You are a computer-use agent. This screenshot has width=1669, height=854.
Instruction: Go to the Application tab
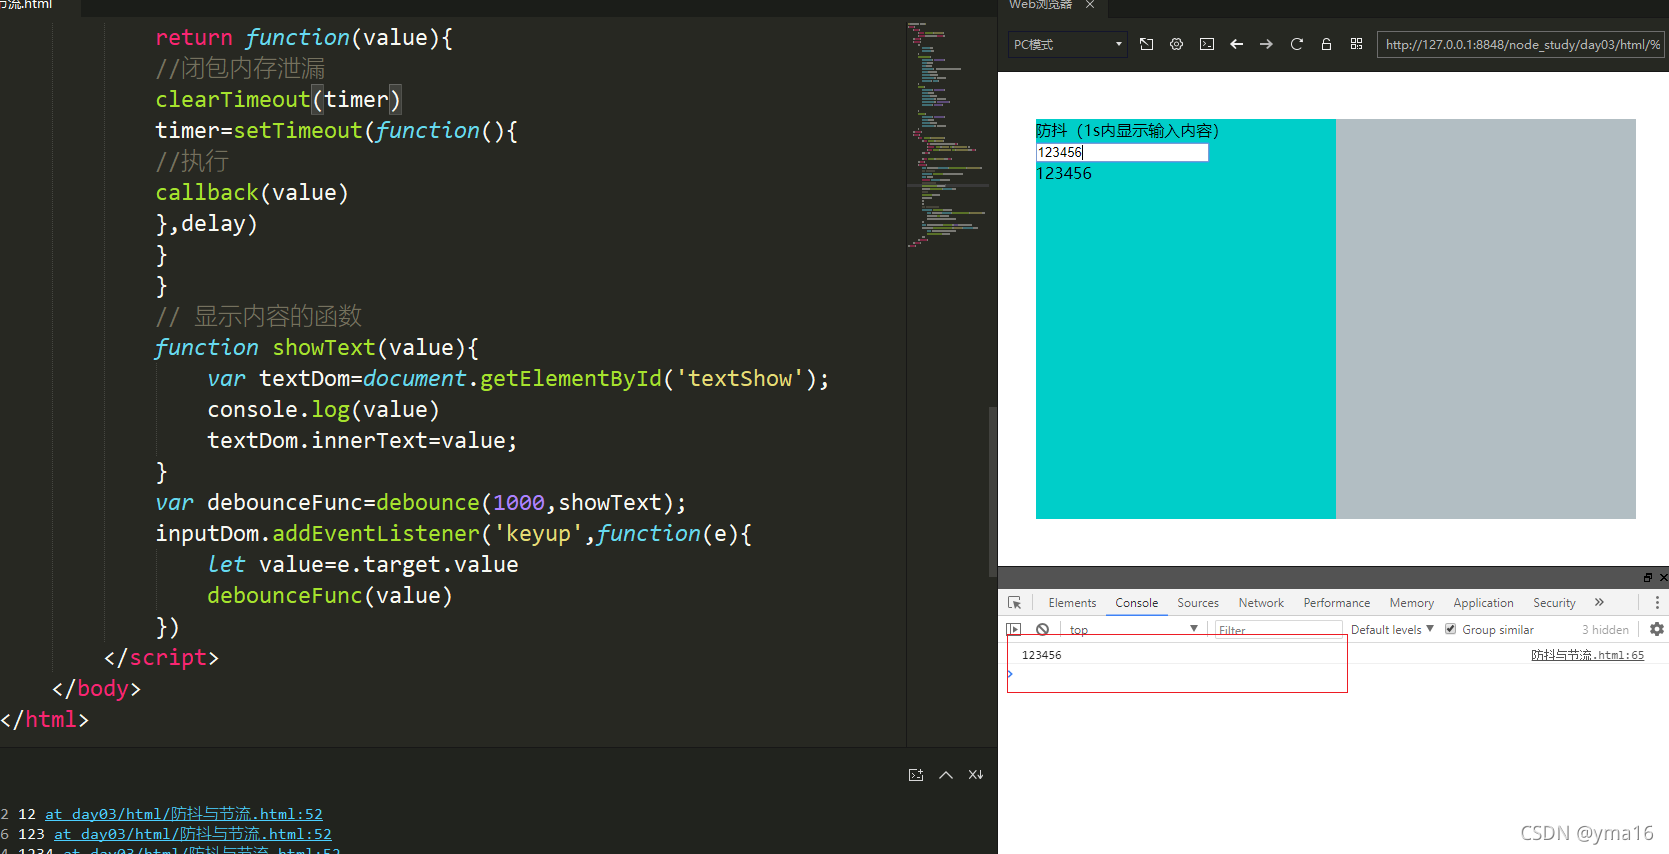pyautogui.click(x=1483, y=603)
